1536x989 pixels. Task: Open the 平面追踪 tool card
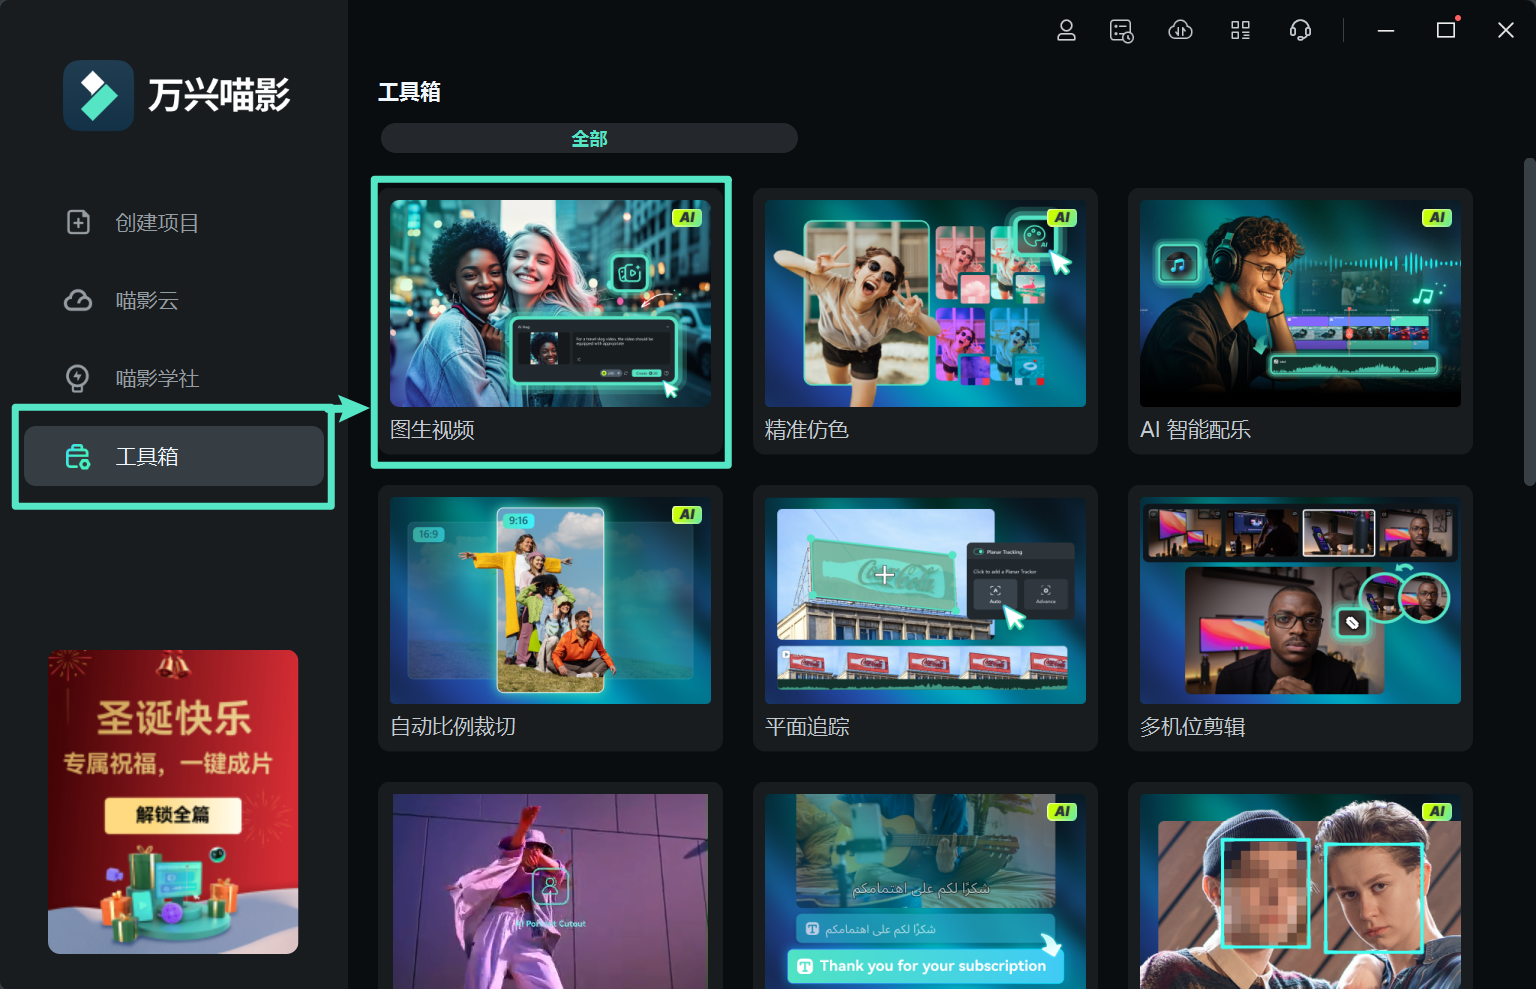coord(925,618)
